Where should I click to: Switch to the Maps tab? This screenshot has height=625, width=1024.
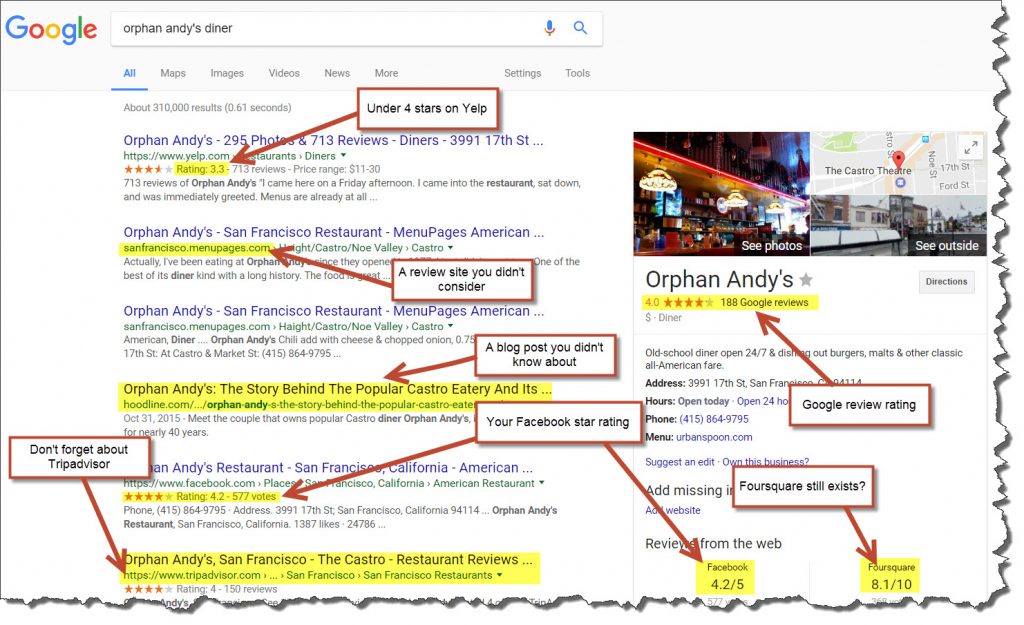(x=173, y=73)
